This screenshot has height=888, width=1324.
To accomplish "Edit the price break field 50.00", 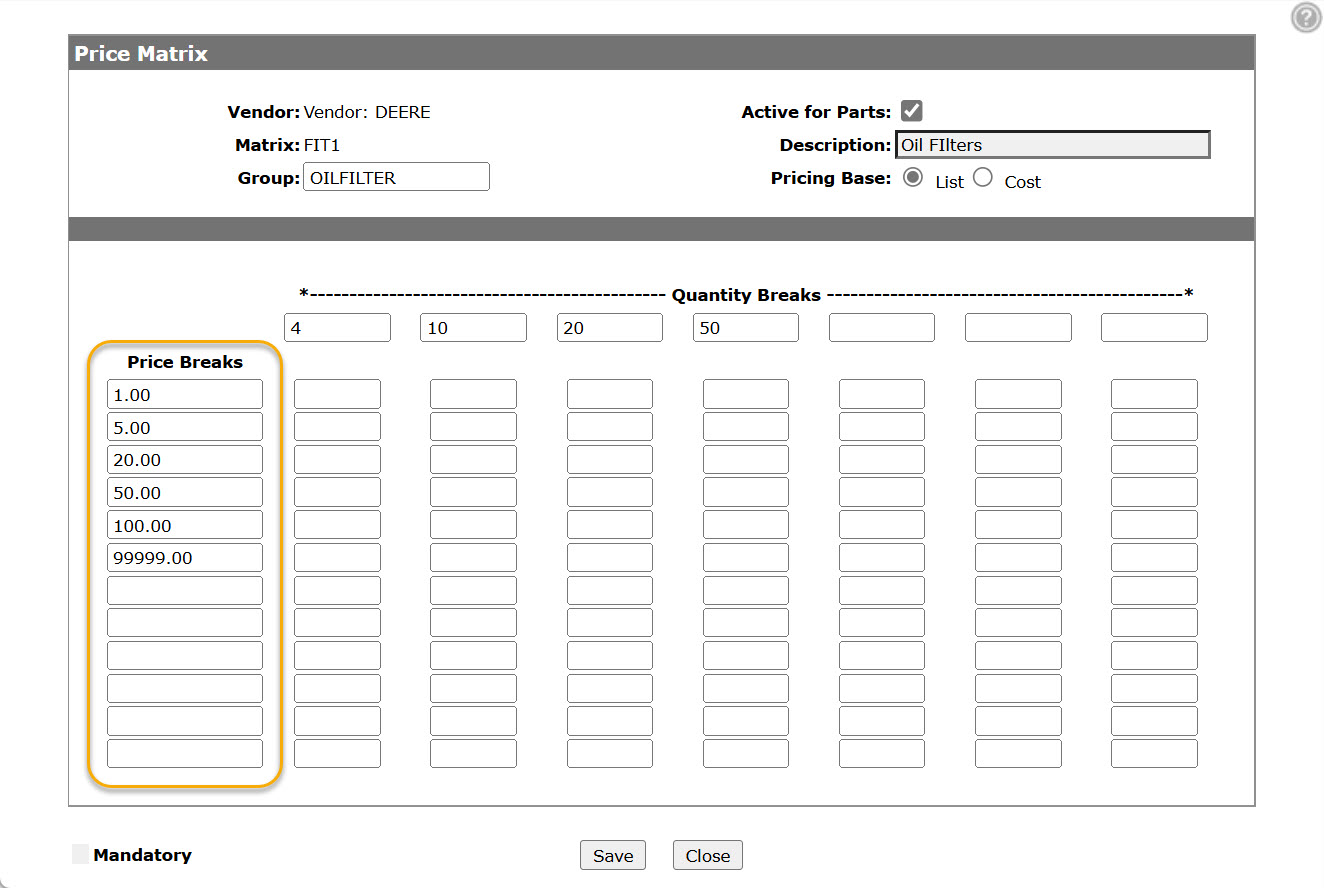I will click(x=185, y=492).
